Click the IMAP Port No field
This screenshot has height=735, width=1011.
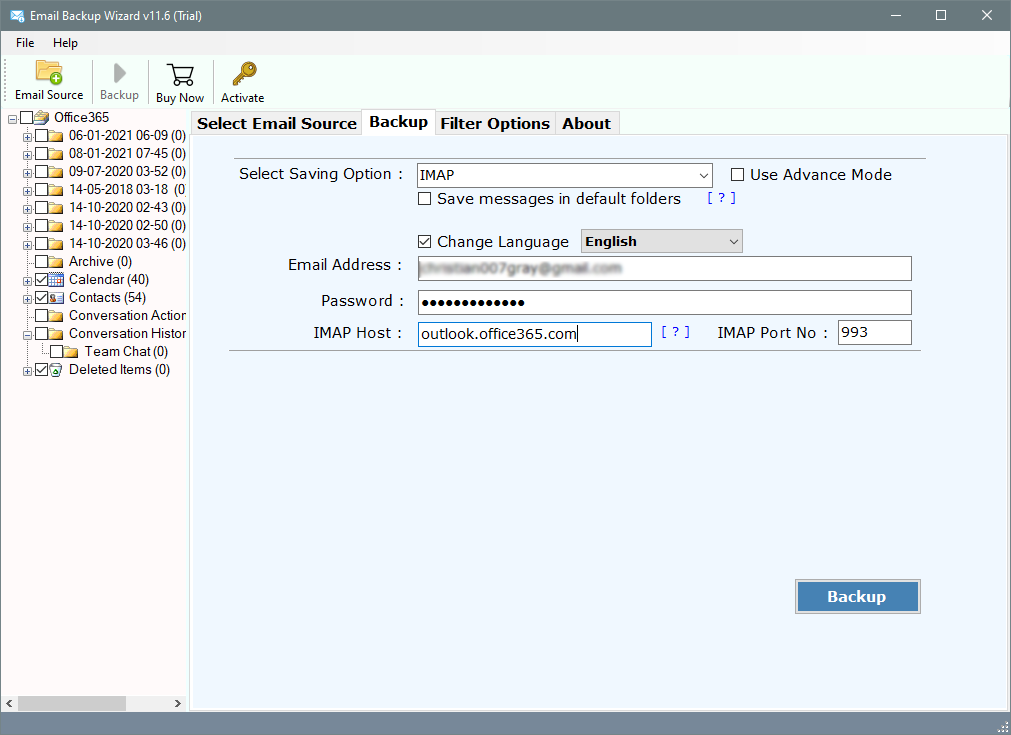(874, 332)
